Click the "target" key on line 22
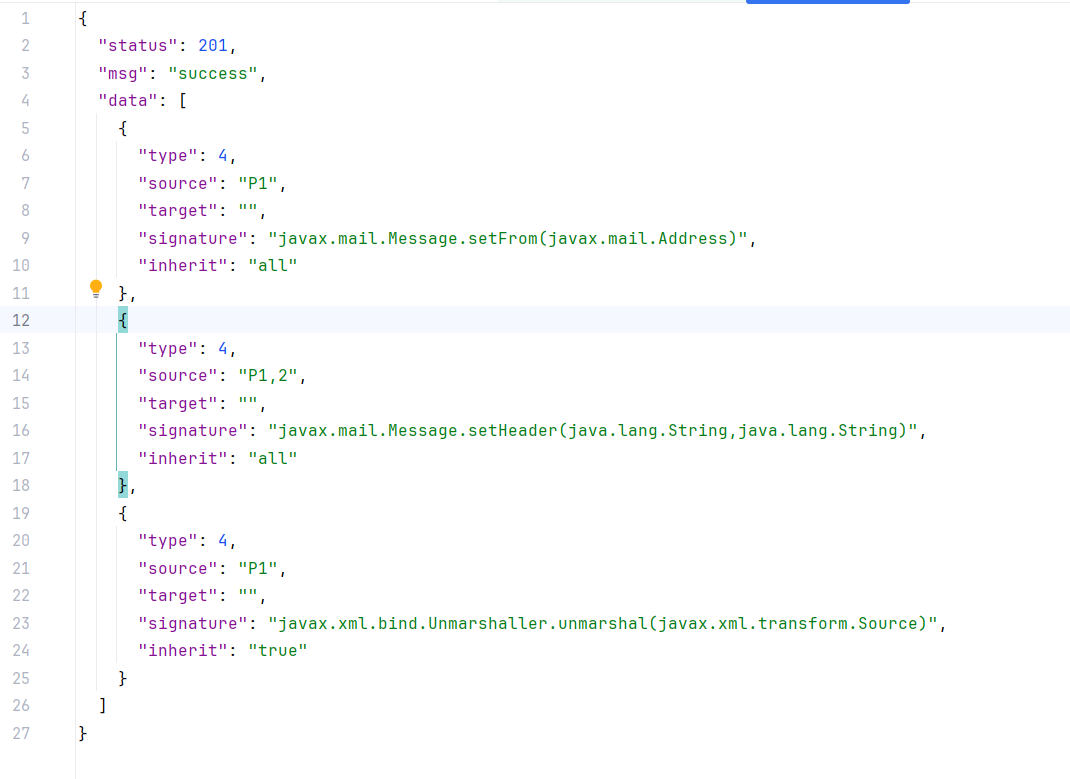This screenshot has height=779, width=1070. [177, 595]
